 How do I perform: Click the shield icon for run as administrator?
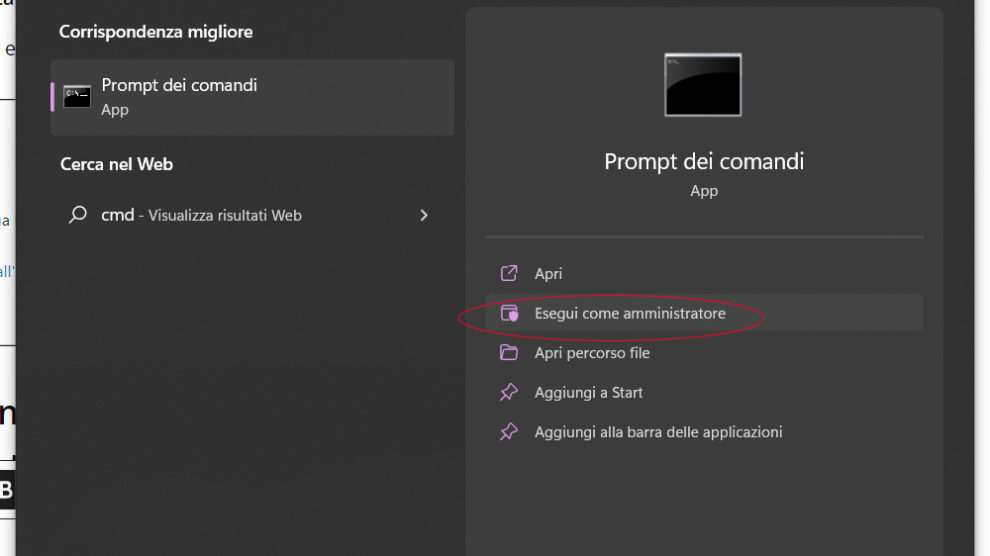coord(509,313)
